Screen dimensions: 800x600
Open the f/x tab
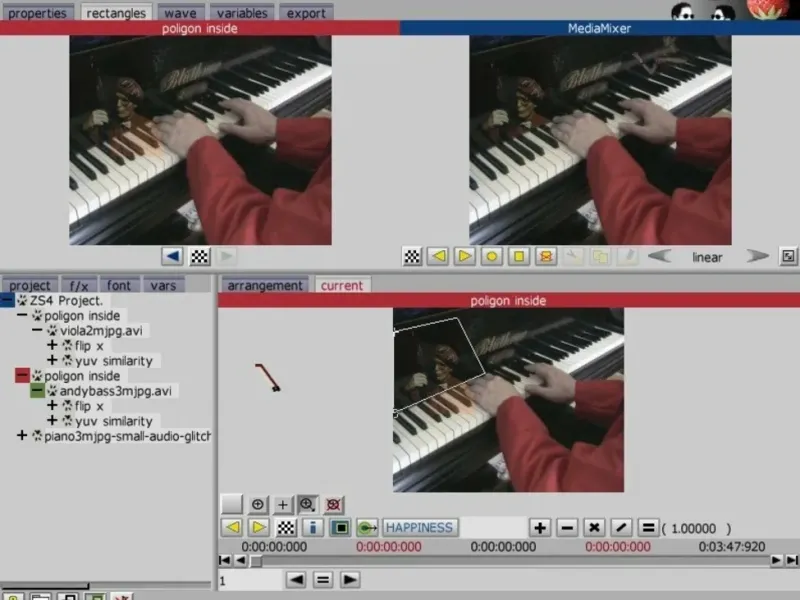[79, 285]
